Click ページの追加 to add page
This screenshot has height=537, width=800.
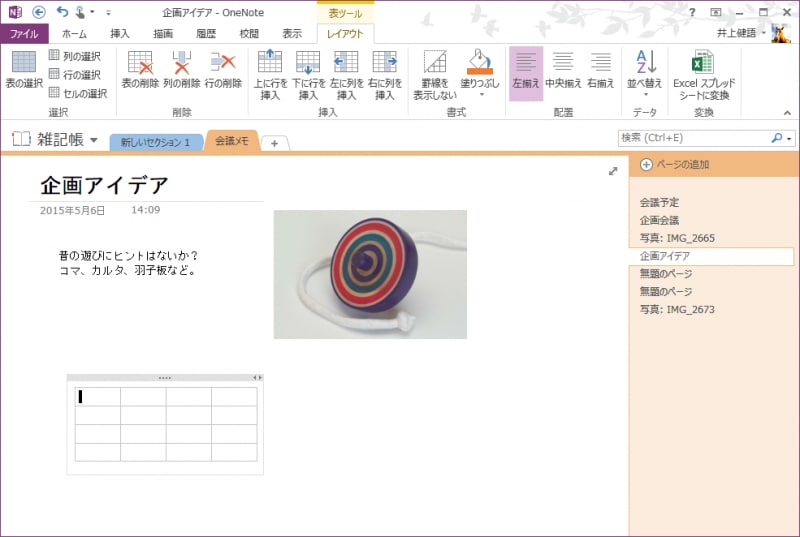coord(677,165)
